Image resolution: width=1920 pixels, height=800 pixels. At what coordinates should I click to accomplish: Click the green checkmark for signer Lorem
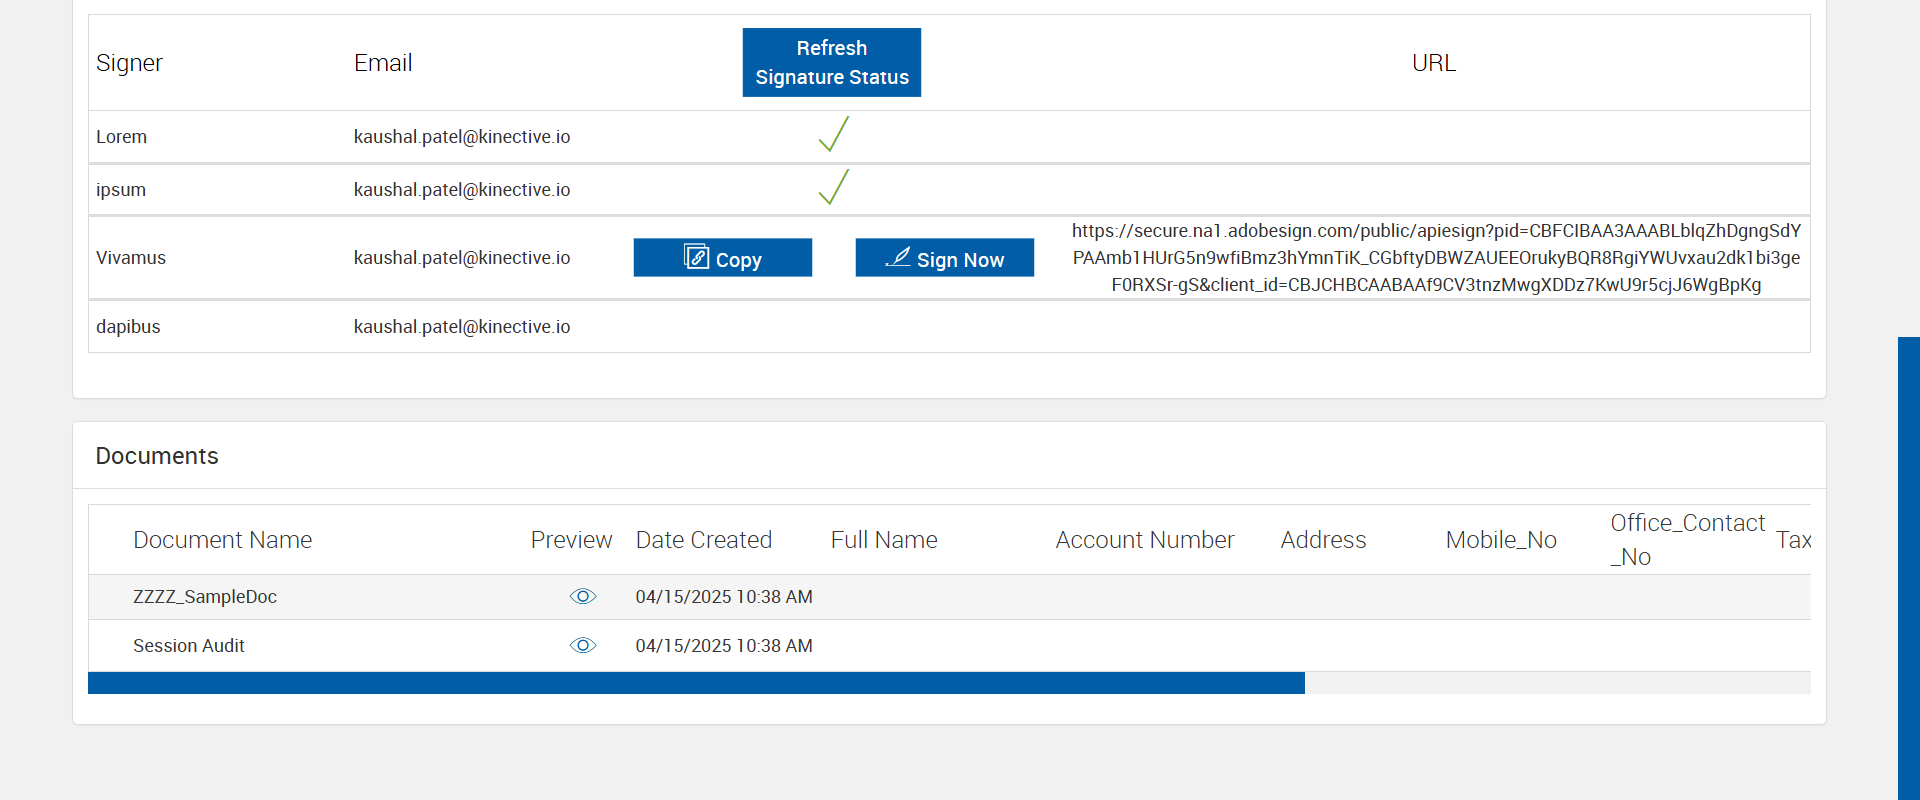(833, 134)
